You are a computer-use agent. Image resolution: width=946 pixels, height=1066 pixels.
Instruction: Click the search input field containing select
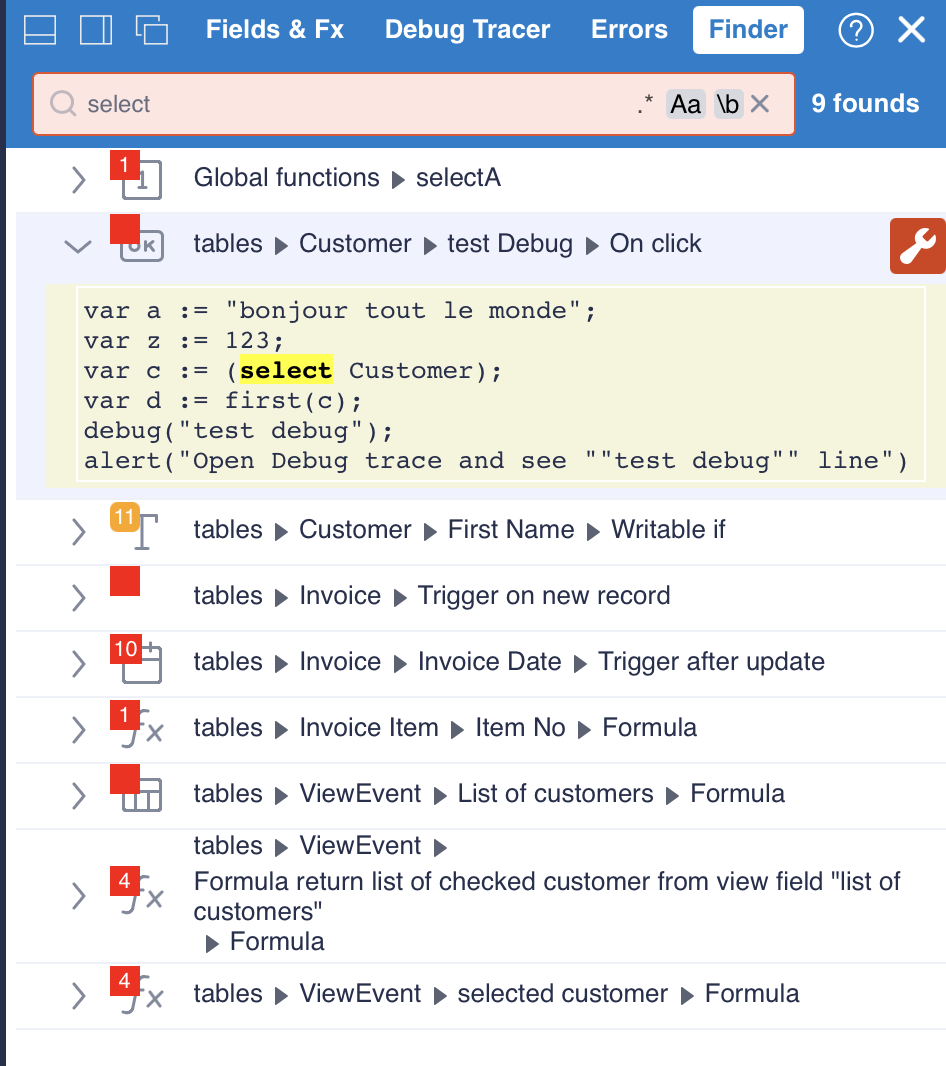(x=350, y=104)
